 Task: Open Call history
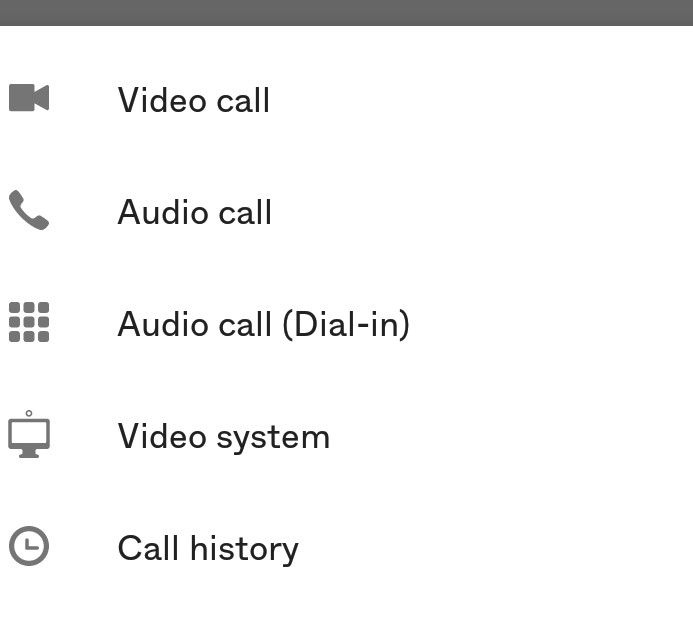click(208, 548)
